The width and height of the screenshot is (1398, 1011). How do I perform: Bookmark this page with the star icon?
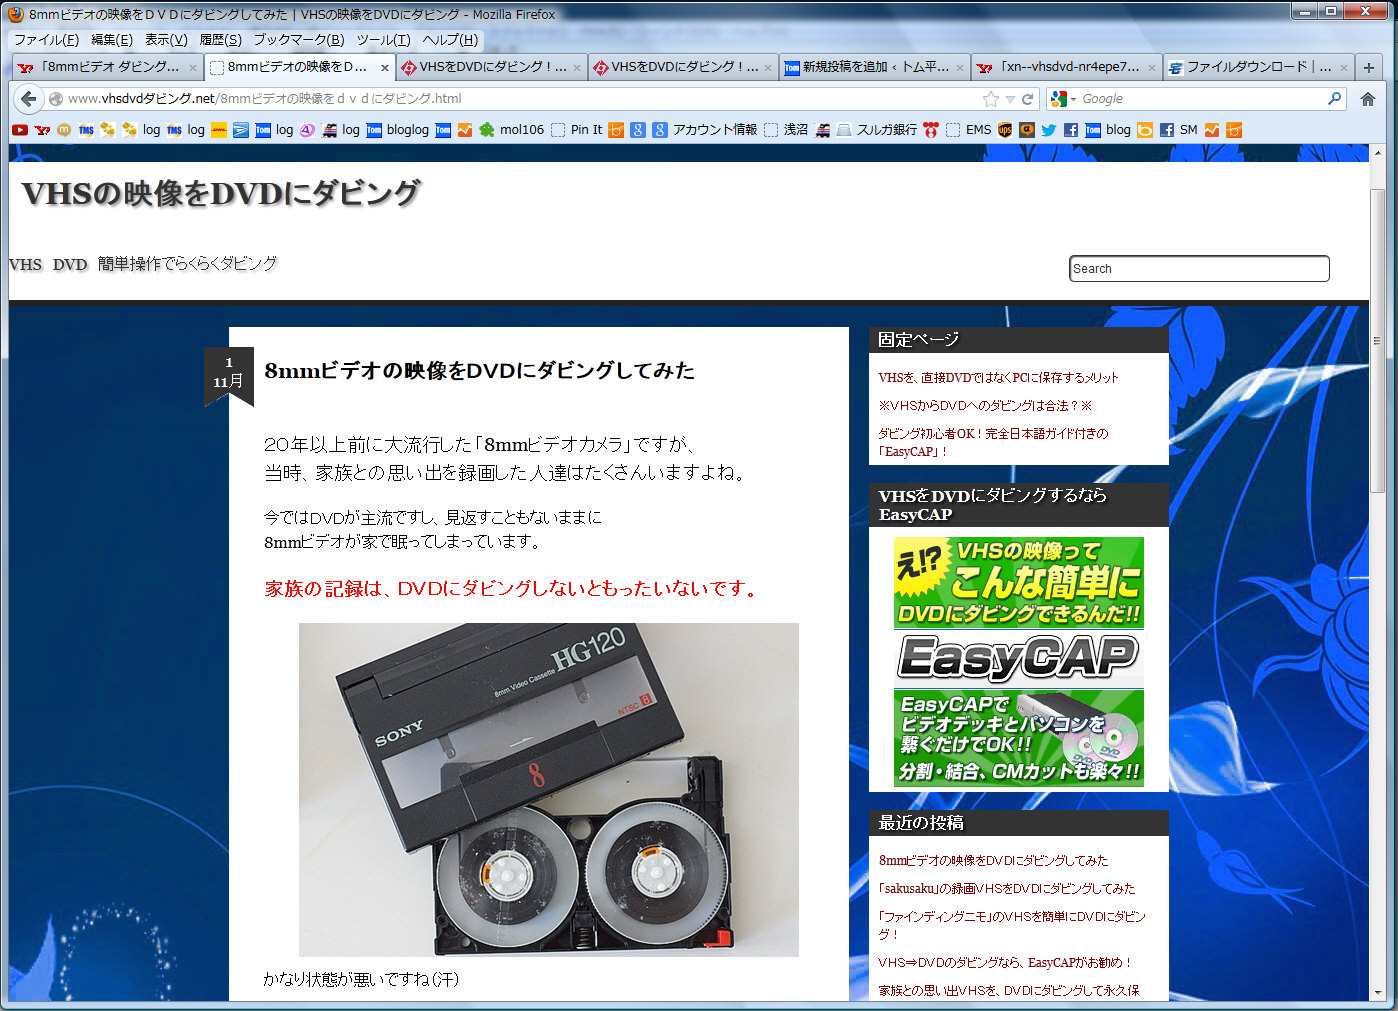coord(991,99)
